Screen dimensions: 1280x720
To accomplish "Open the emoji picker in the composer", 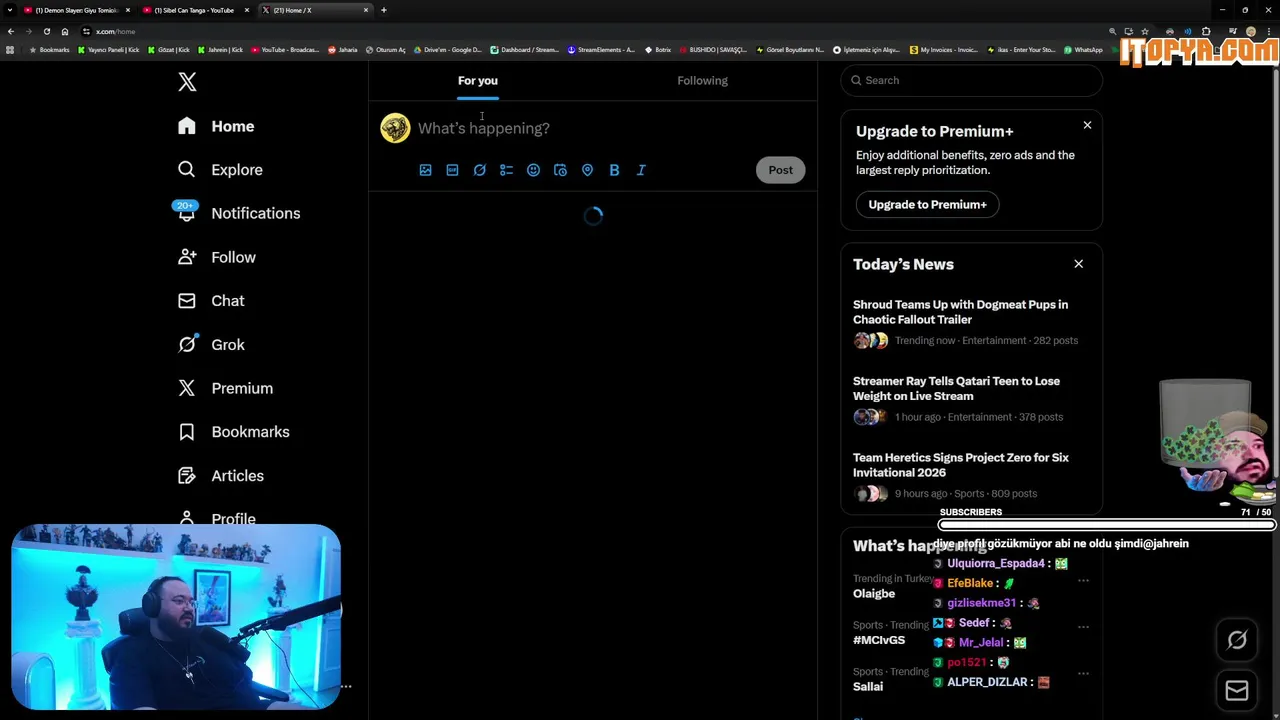I will point(533,170).
